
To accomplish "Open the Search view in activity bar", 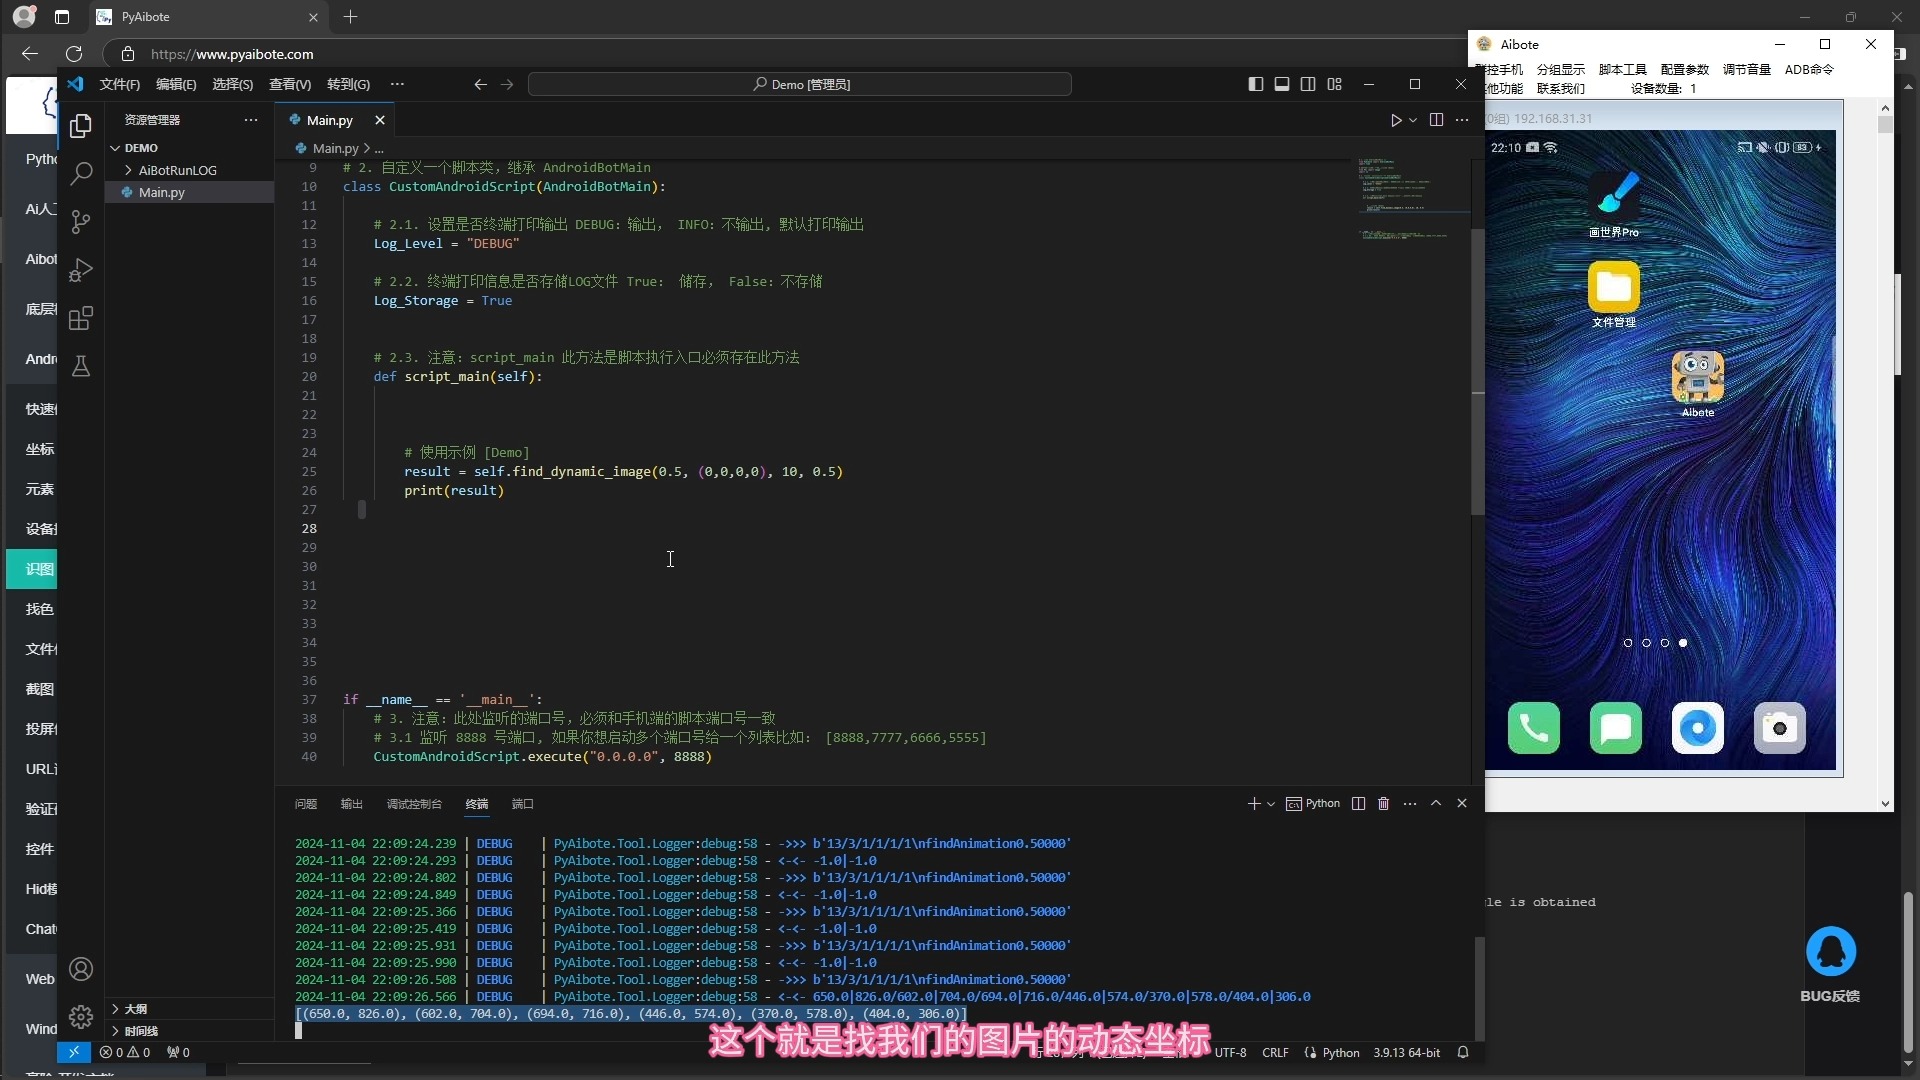I will point(81,173).
